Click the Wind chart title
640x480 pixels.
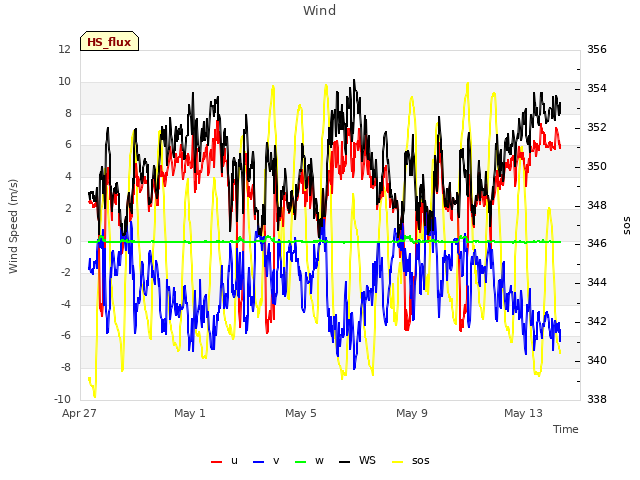[x=320, y=10]
